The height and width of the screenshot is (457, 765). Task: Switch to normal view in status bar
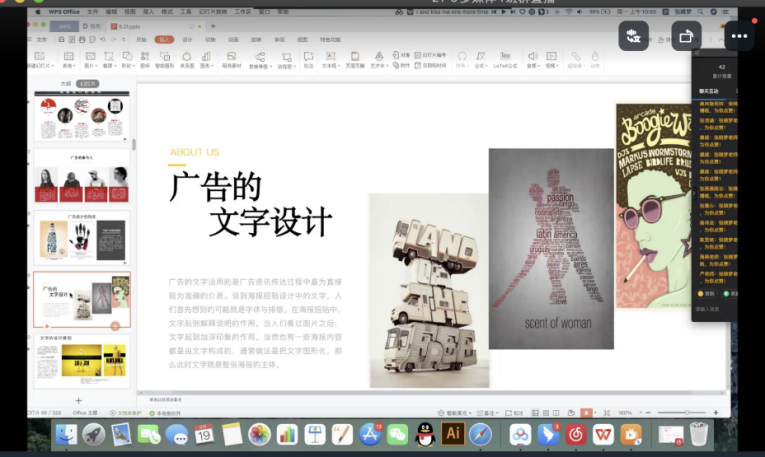tap(535, 413)
